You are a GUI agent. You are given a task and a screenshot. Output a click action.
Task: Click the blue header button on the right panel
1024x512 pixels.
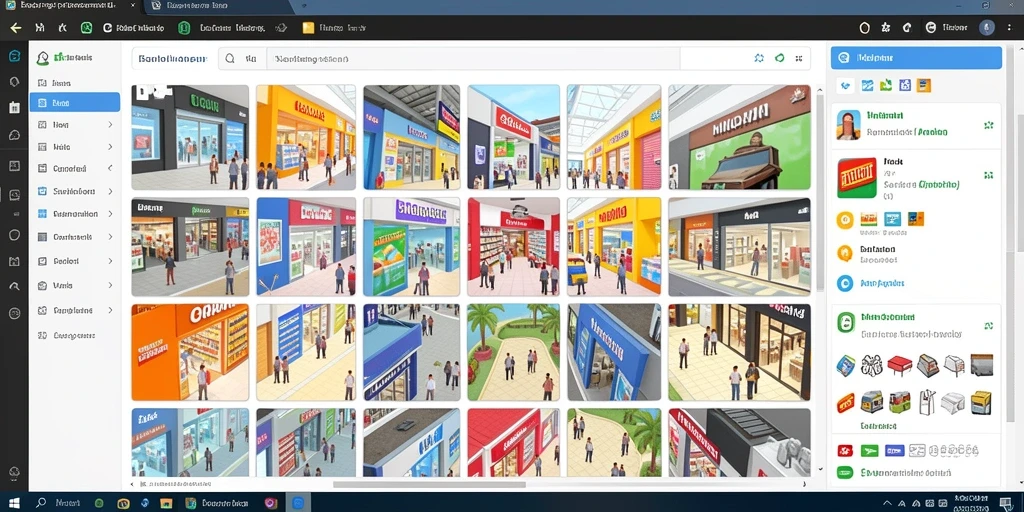(916, 57)
